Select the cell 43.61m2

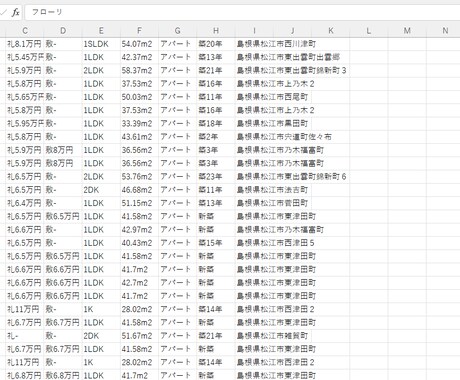[x=139, y=137]
